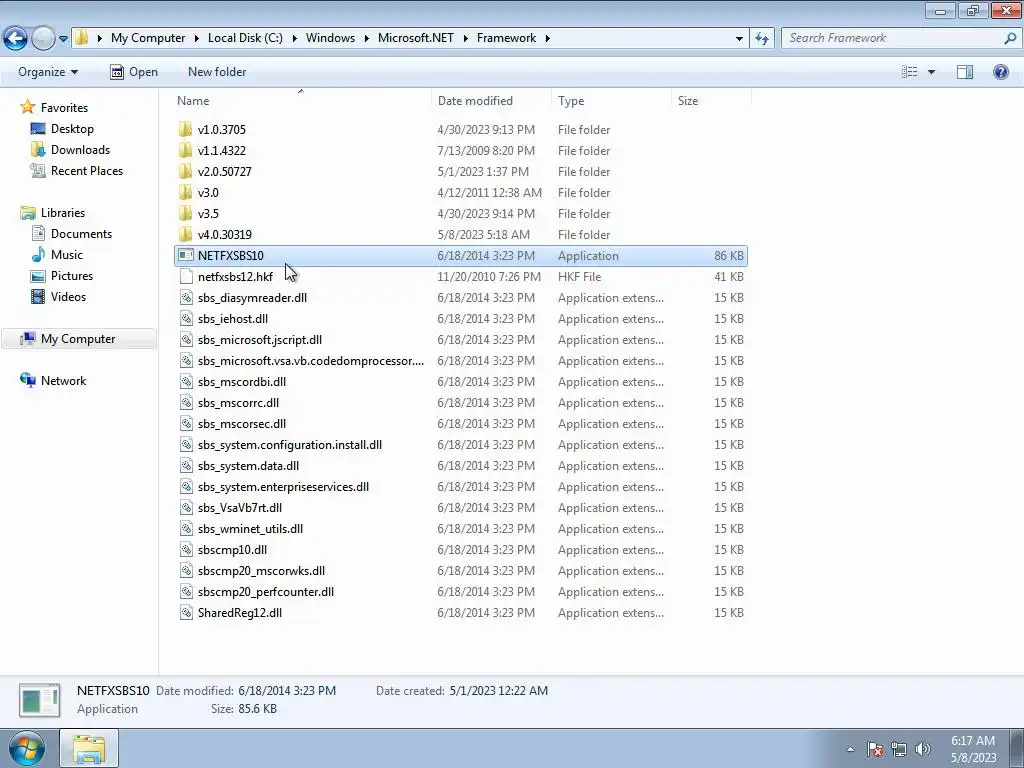1024x768 pixels.
Task: Open the recent pages dropdown arrow
Action: point(63,39)
